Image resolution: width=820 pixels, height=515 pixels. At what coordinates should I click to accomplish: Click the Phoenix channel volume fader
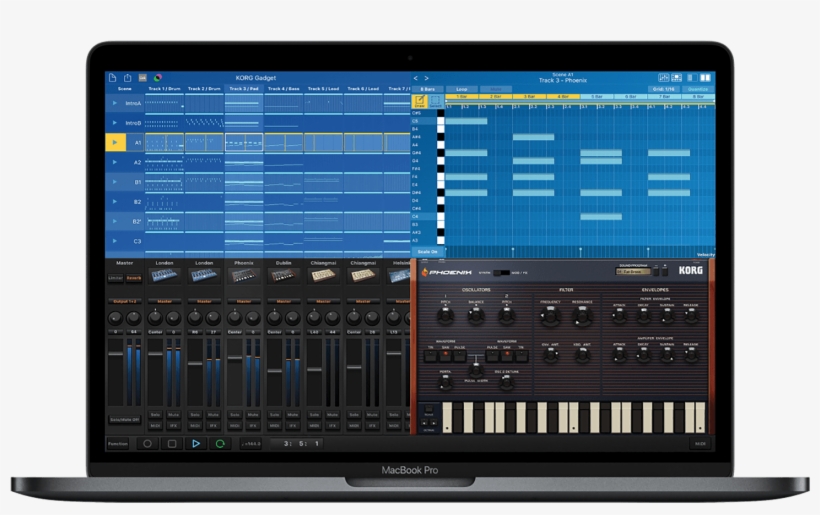click(x=235, y=358)
